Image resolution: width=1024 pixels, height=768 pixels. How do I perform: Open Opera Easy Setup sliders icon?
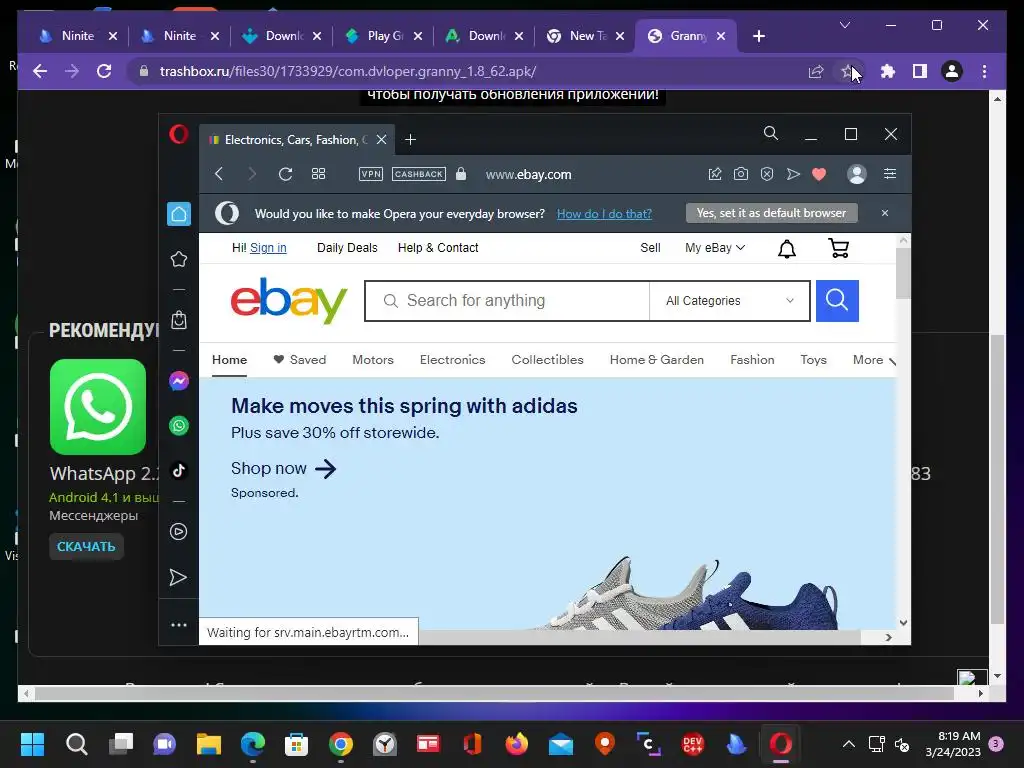point(889,174)
